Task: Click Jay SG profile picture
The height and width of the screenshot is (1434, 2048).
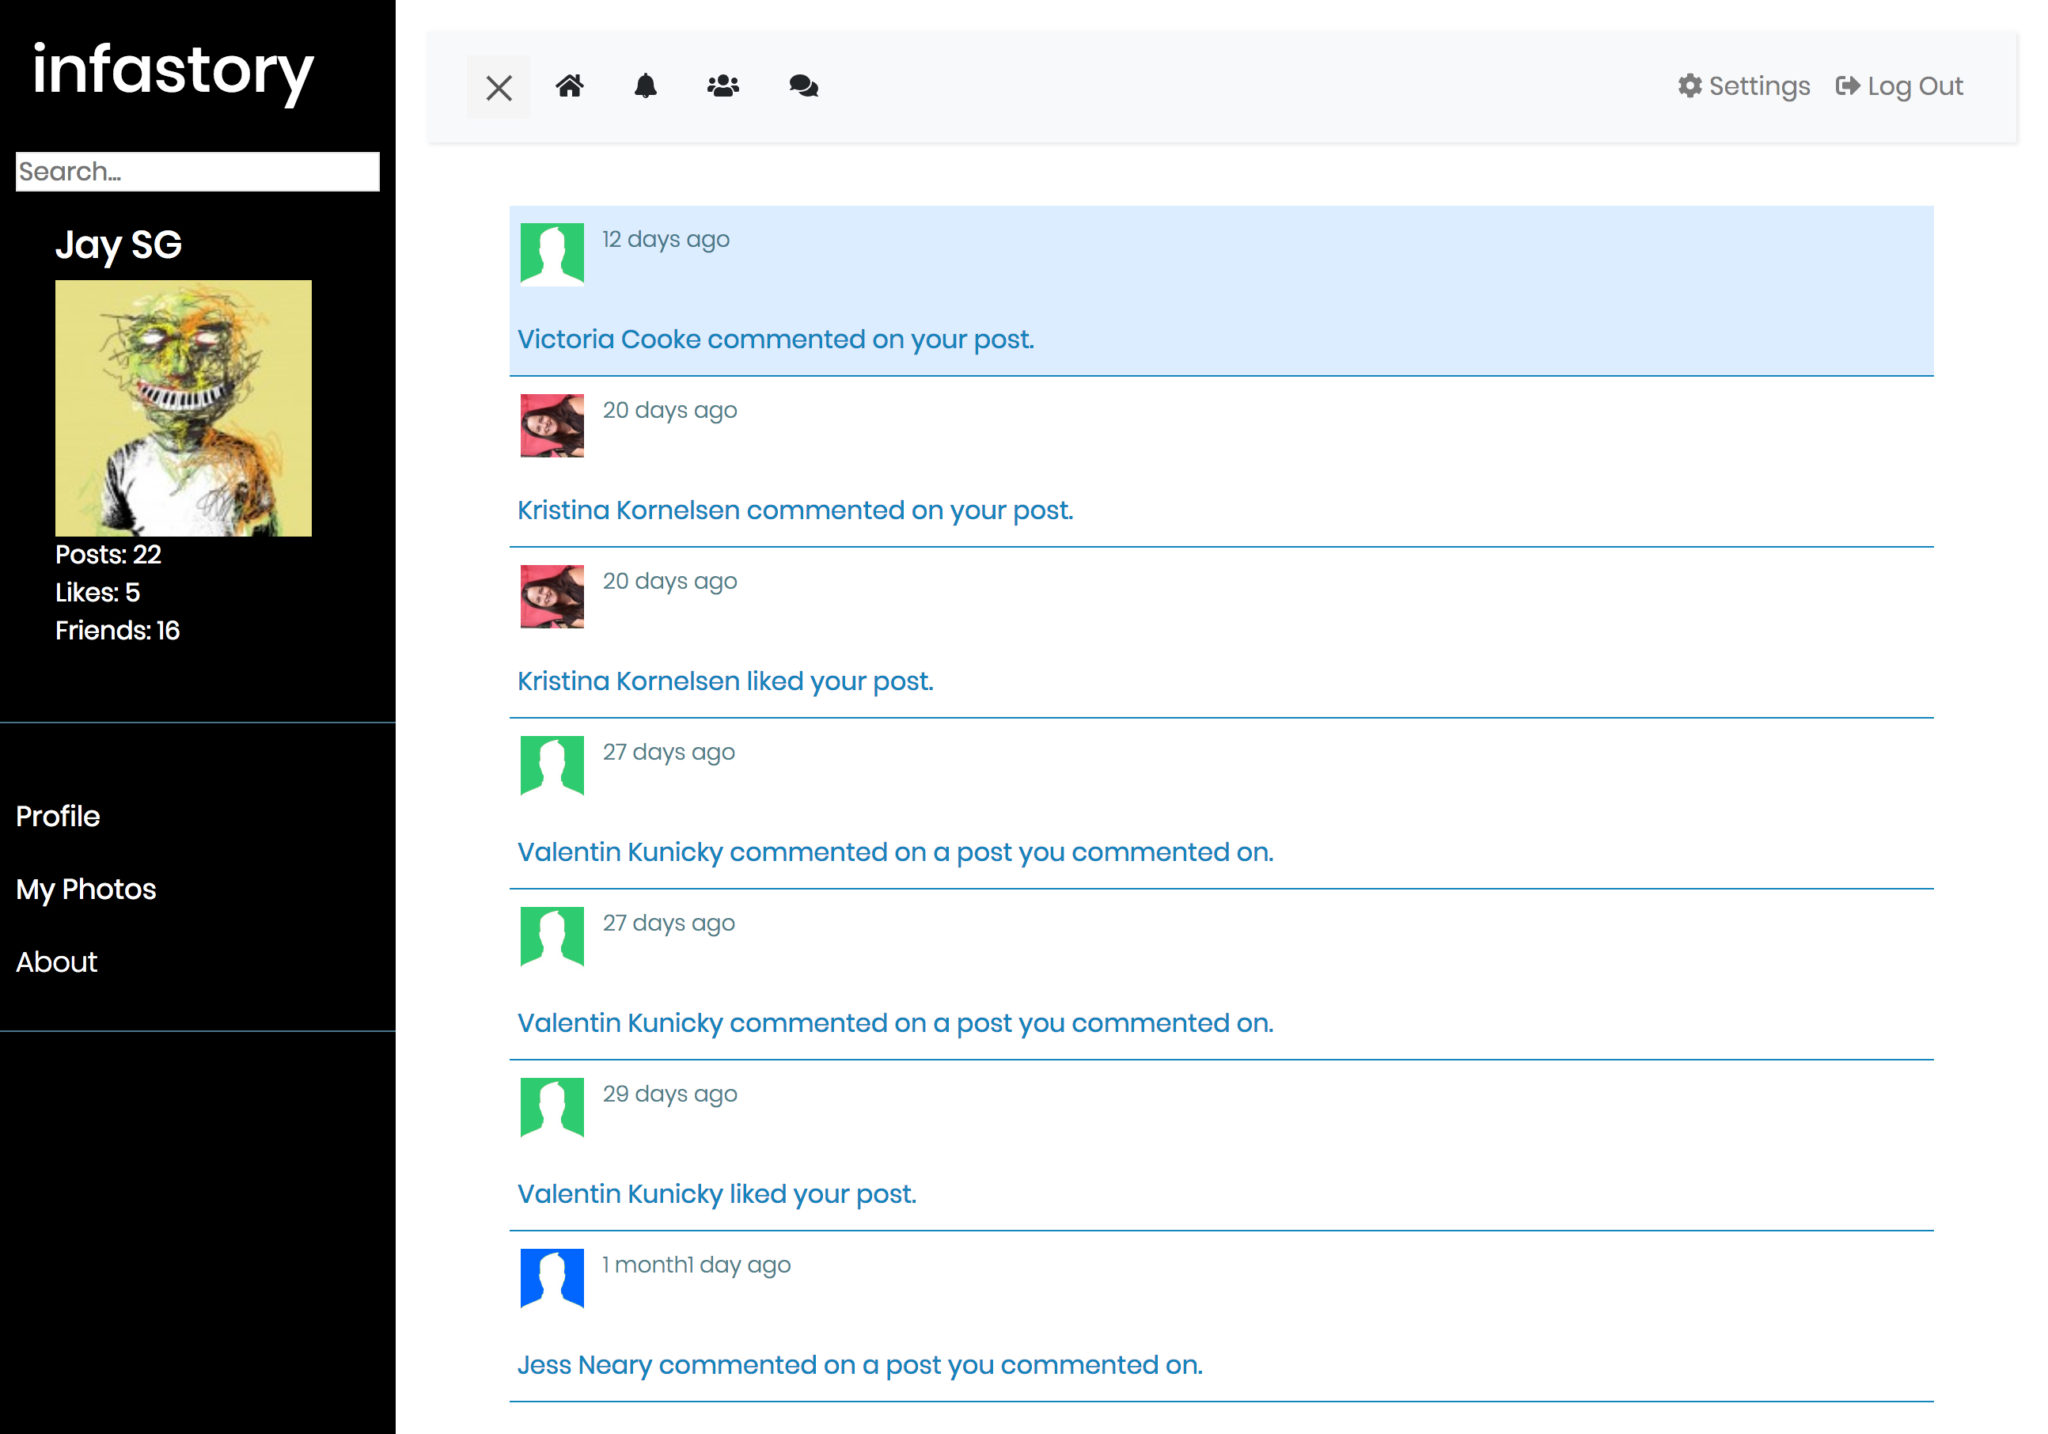Action: pyautogui.click(x=183, y=408)
